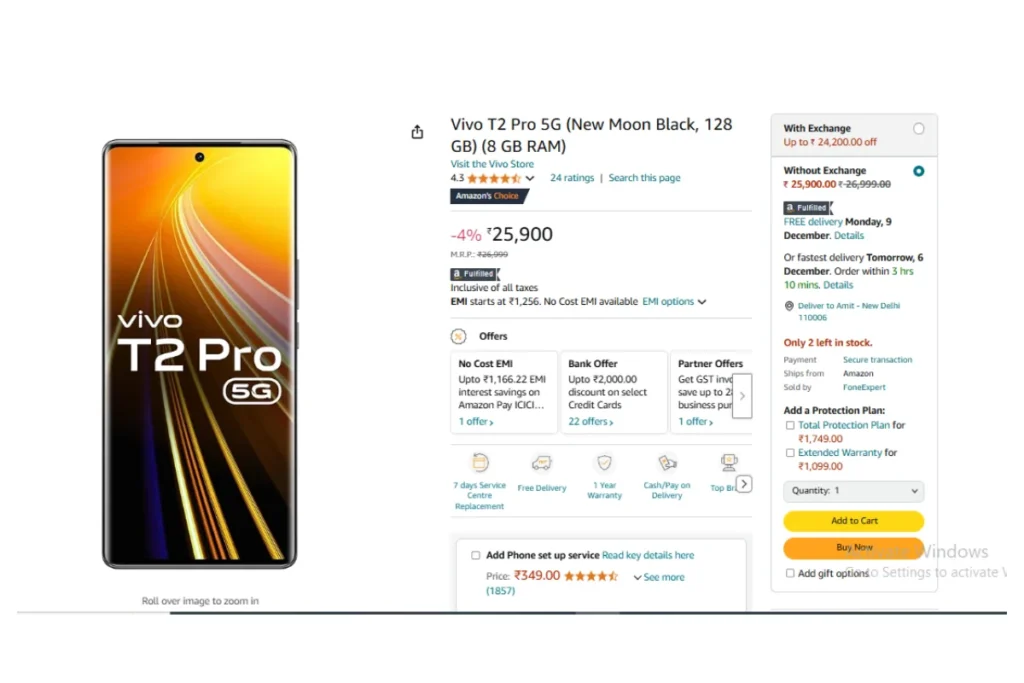Click the share icon beside the product title

click(x=417, y=132)
